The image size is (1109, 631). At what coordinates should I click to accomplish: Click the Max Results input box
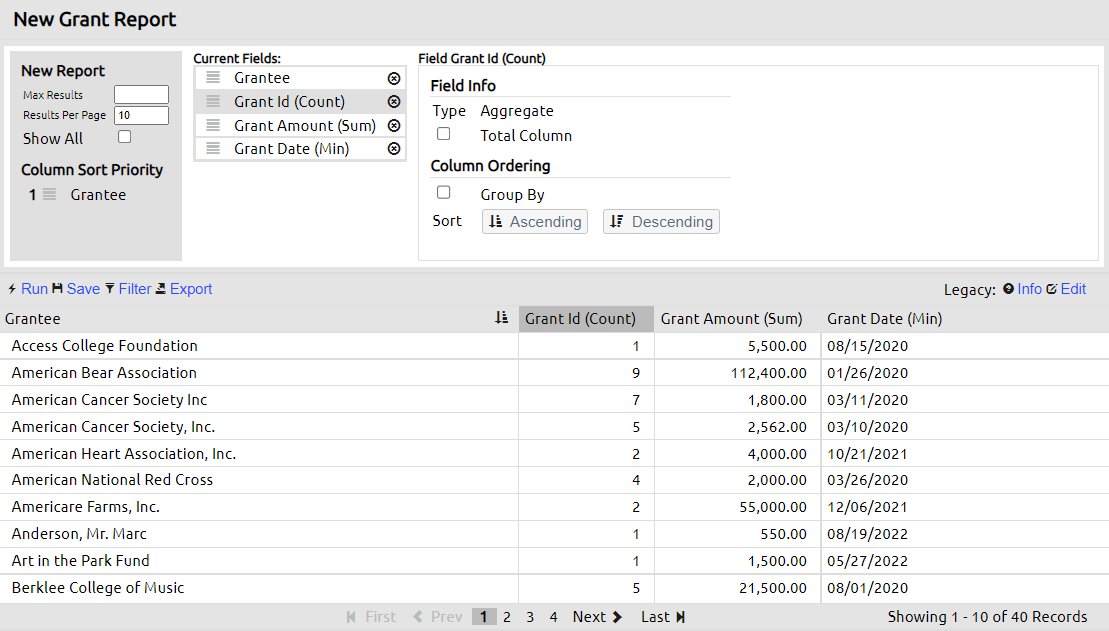tap(141, 95)
